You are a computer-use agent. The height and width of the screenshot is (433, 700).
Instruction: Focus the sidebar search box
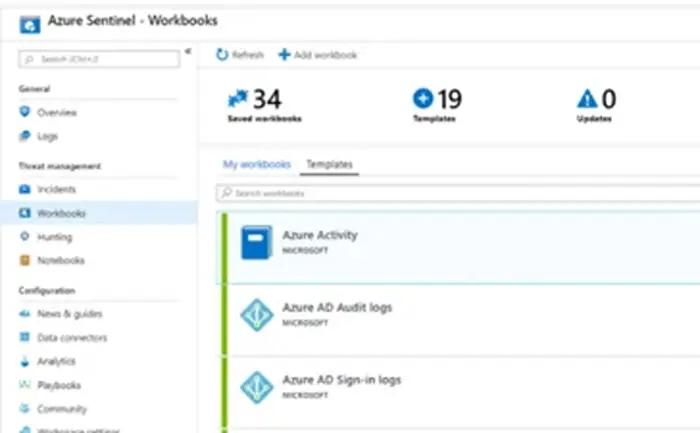pyautogui.click(x=99, y=59)
